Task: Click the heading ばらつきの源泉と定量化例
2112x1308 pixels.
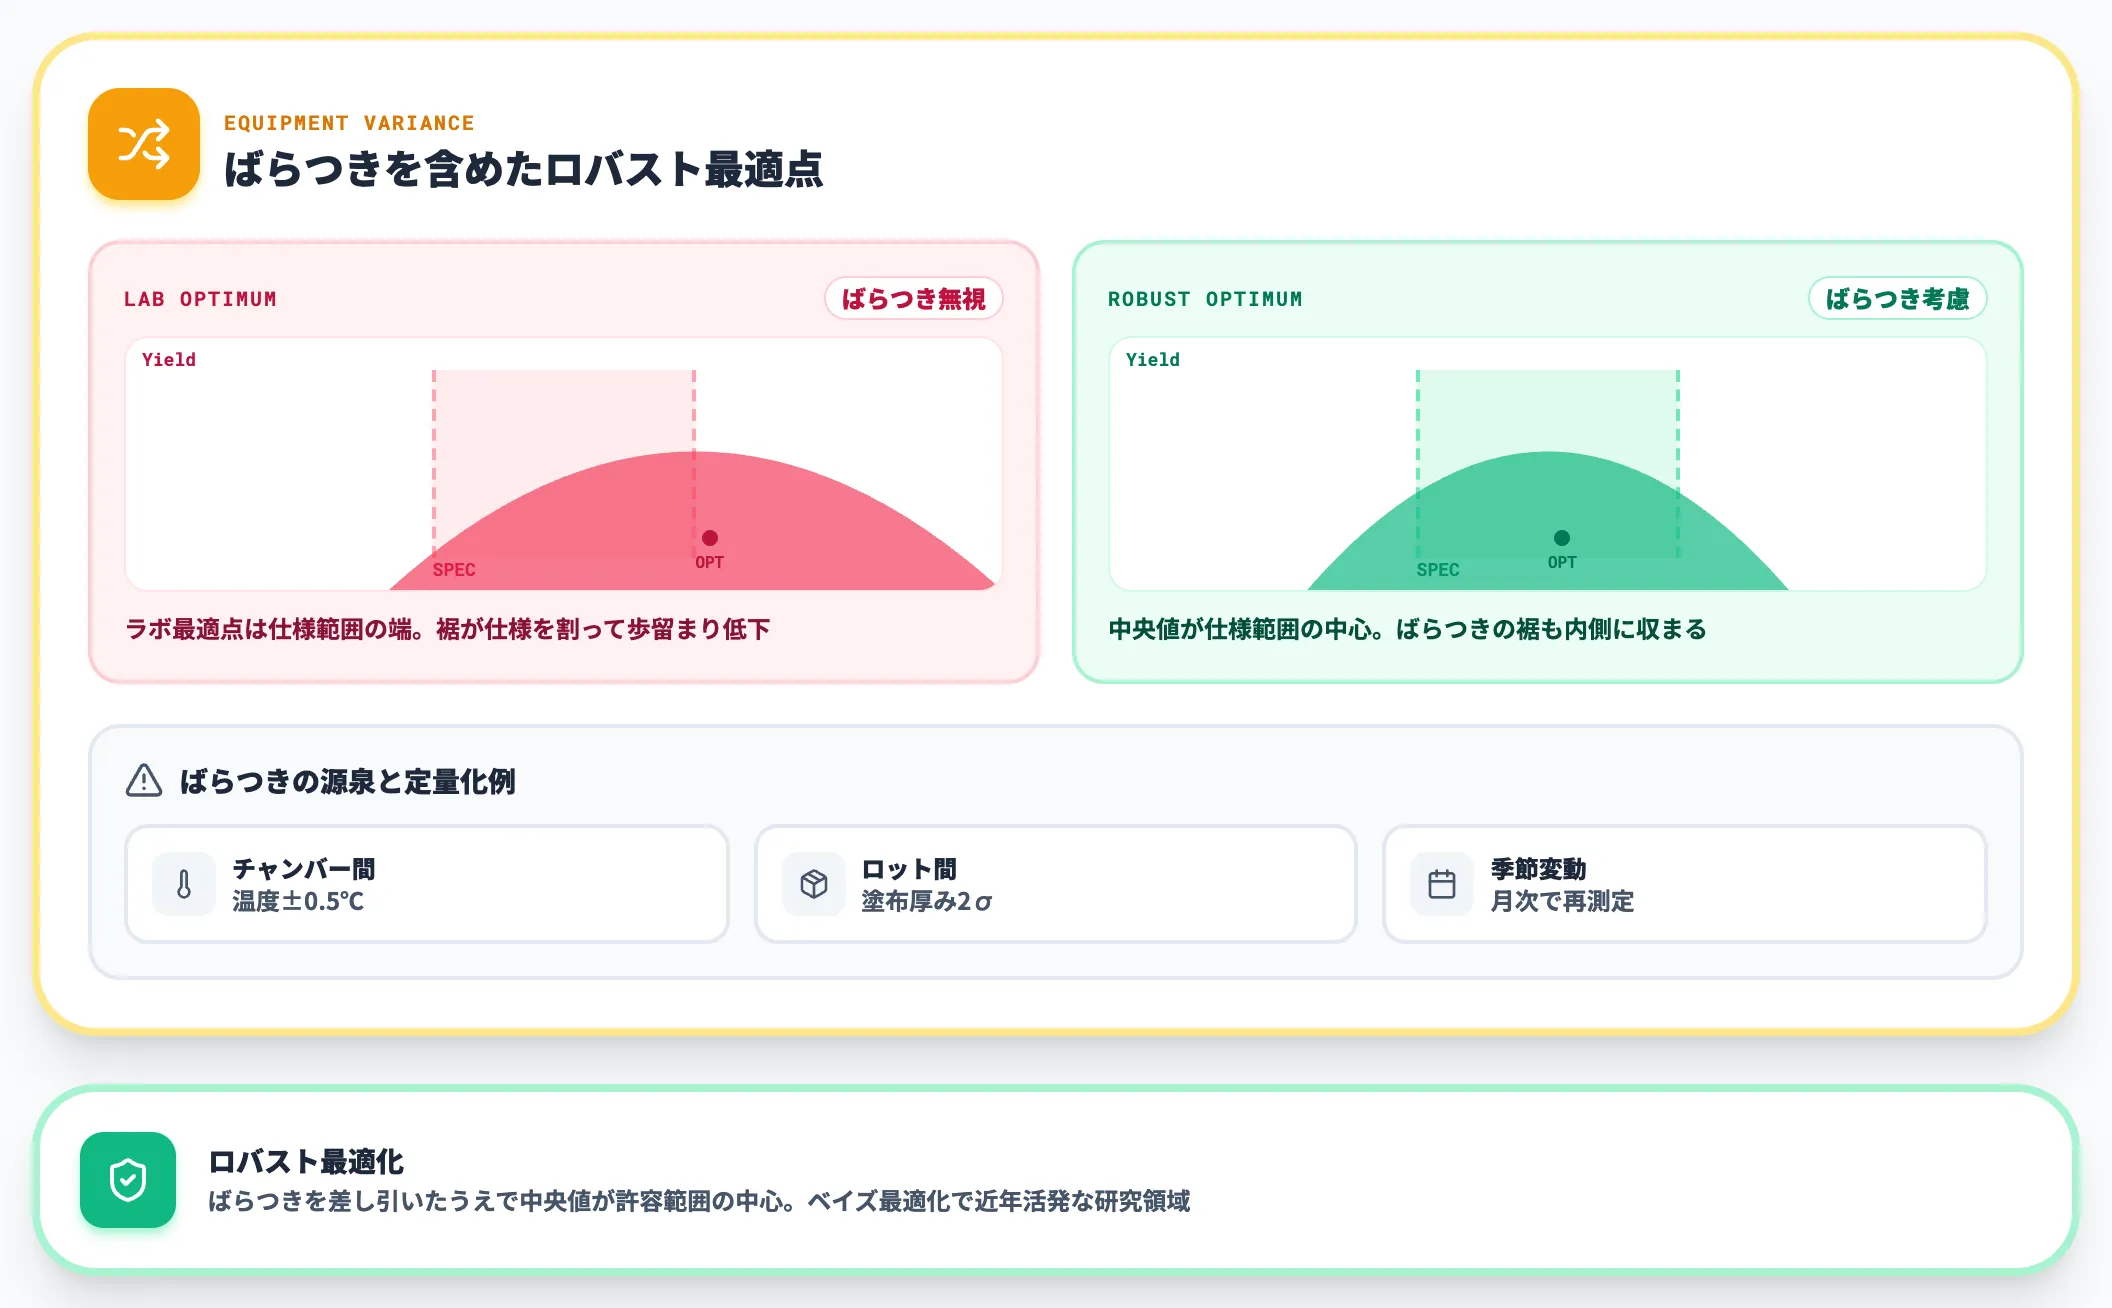Action: pos(347,781)
